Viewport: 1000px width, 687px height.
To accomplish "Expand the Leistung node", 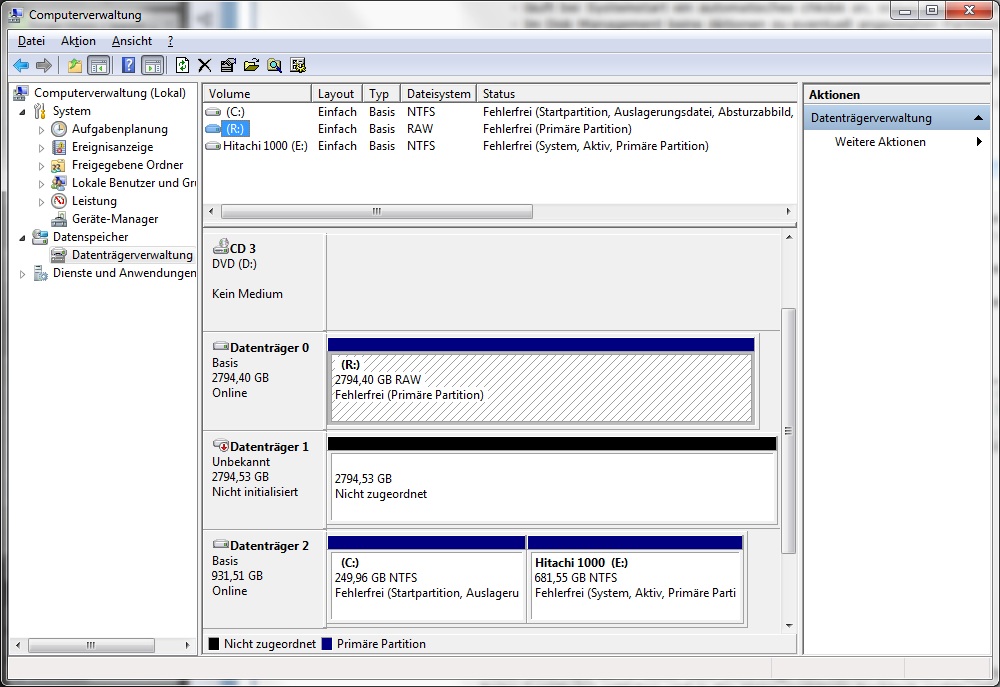I will 41,202.
